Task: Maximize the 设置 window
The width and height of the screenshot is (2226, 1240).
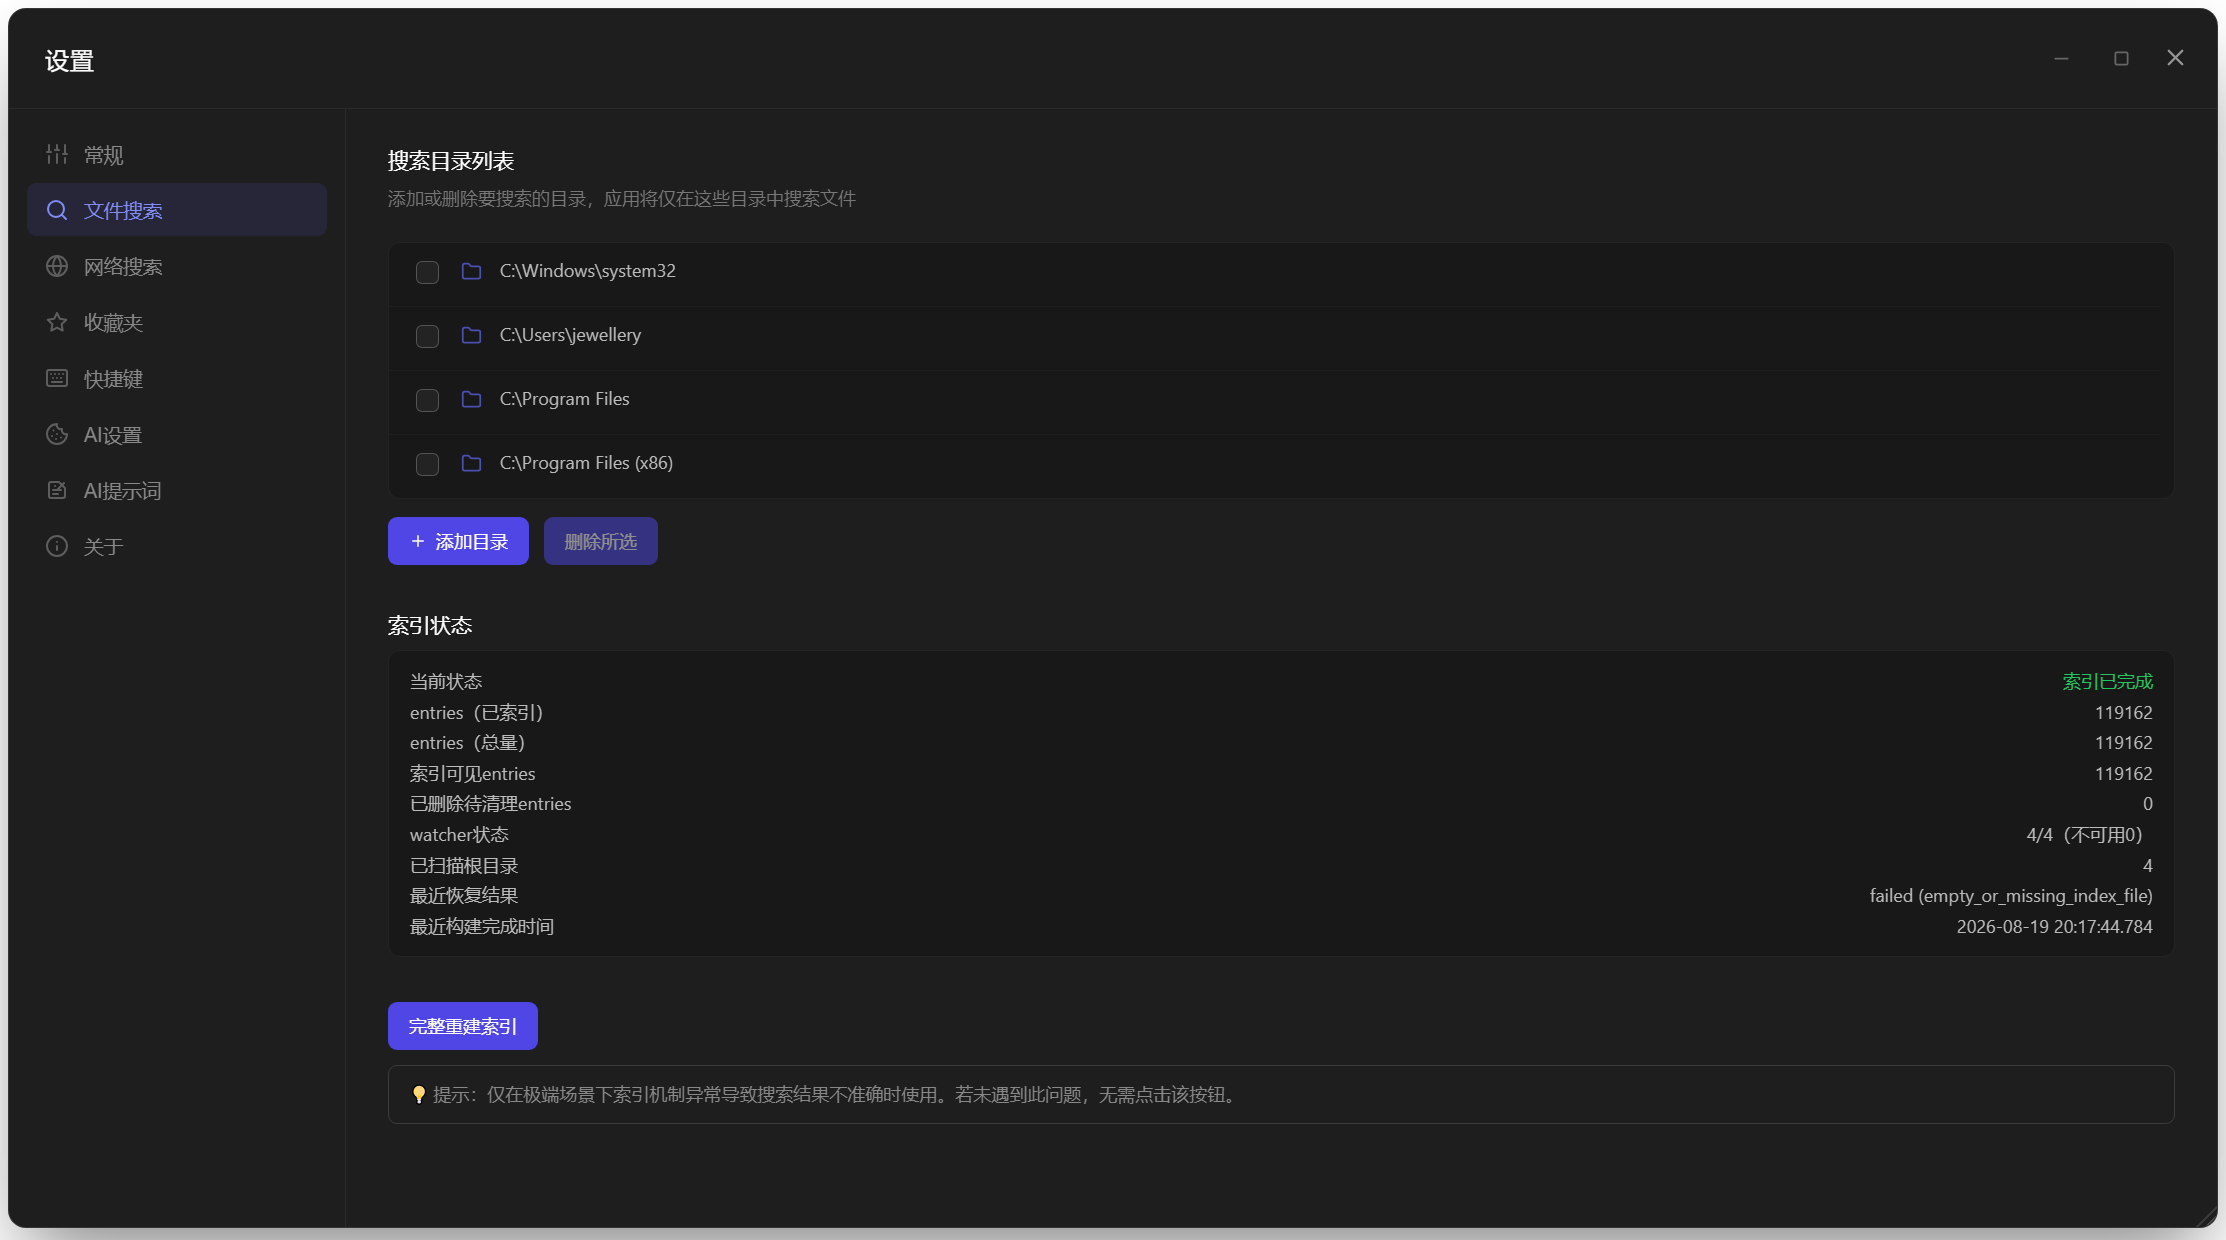Action: coord(2121,58)
